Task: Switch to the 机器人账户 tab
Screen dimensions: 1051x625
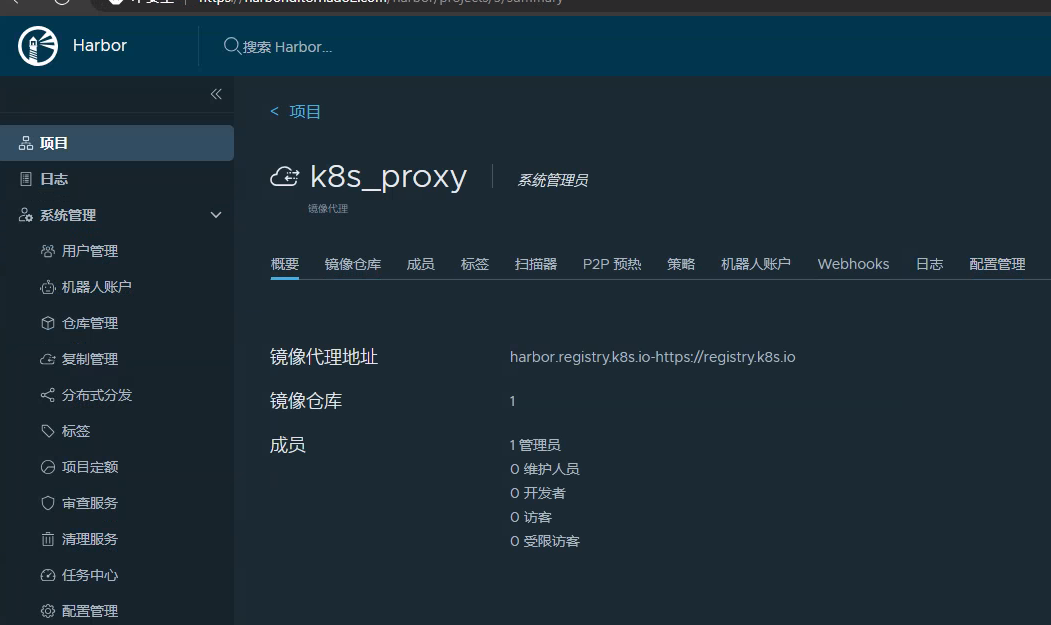Action: pyautogui.click(x=755, y=264)
